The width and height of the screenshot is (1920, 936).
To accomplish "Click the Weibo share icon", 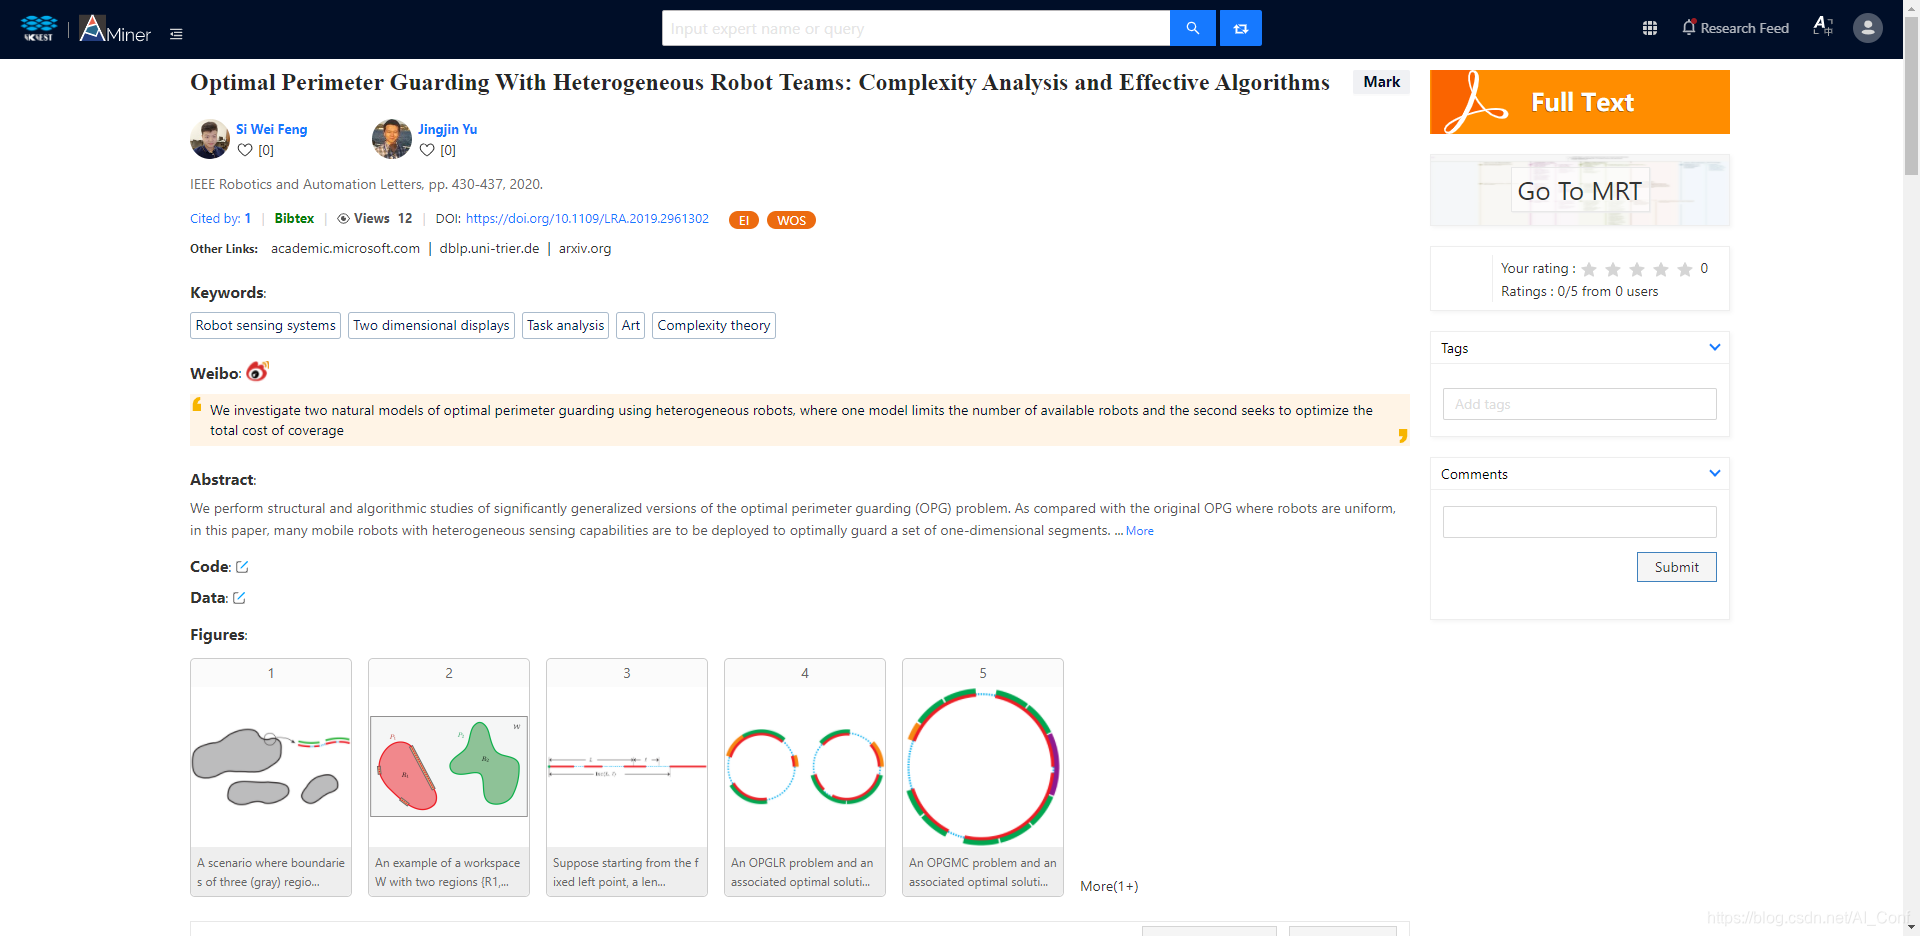I will (257, 372).
